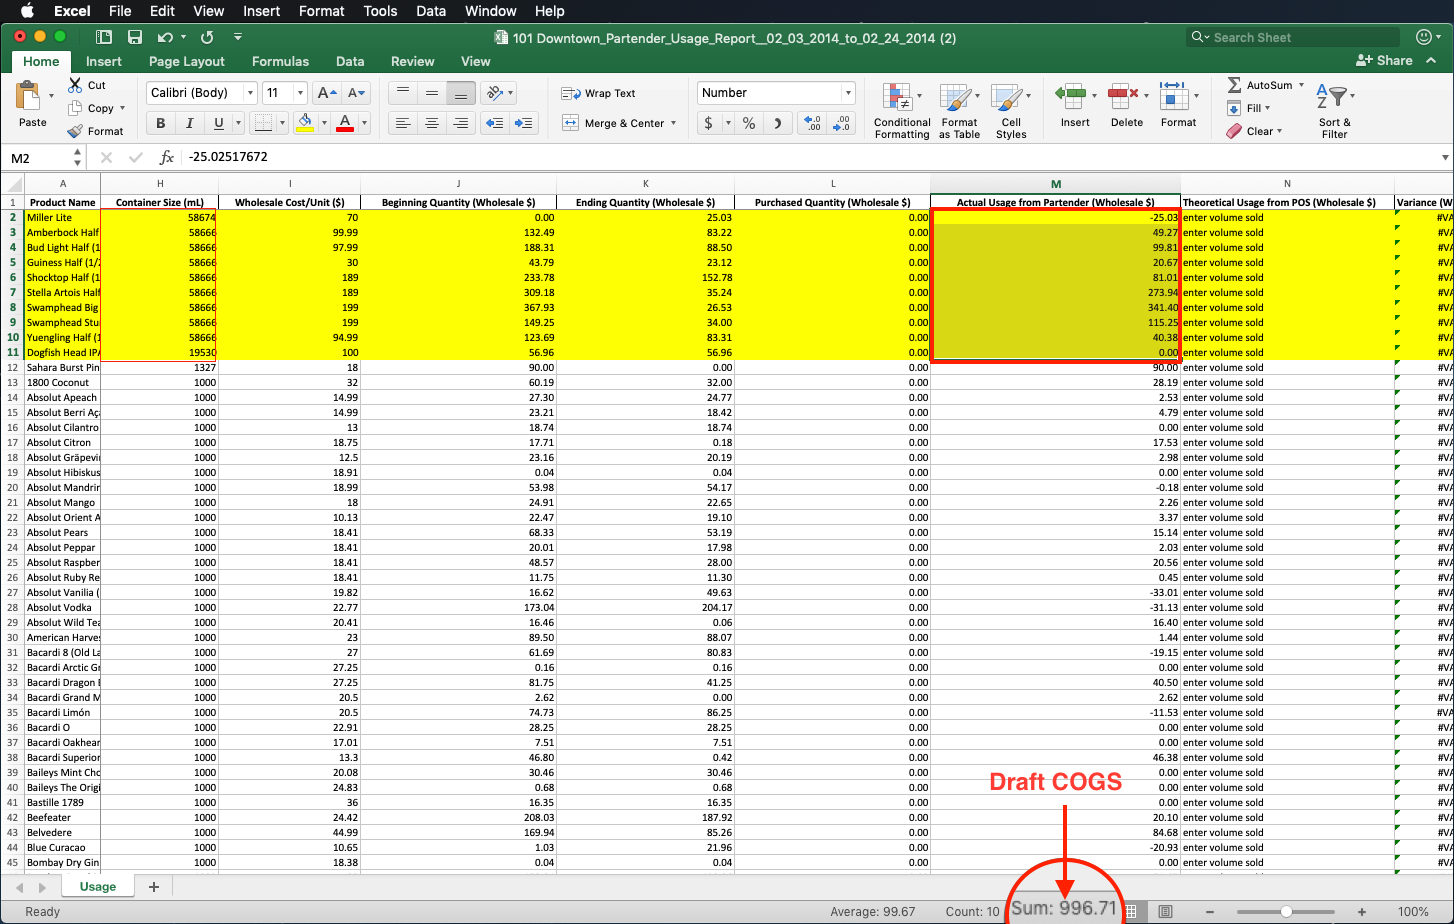Expand the AutoSum dropdown arrow
Image resolution: width=1454 pixels, height=924 pixels.
click(x=1301, y=85)
